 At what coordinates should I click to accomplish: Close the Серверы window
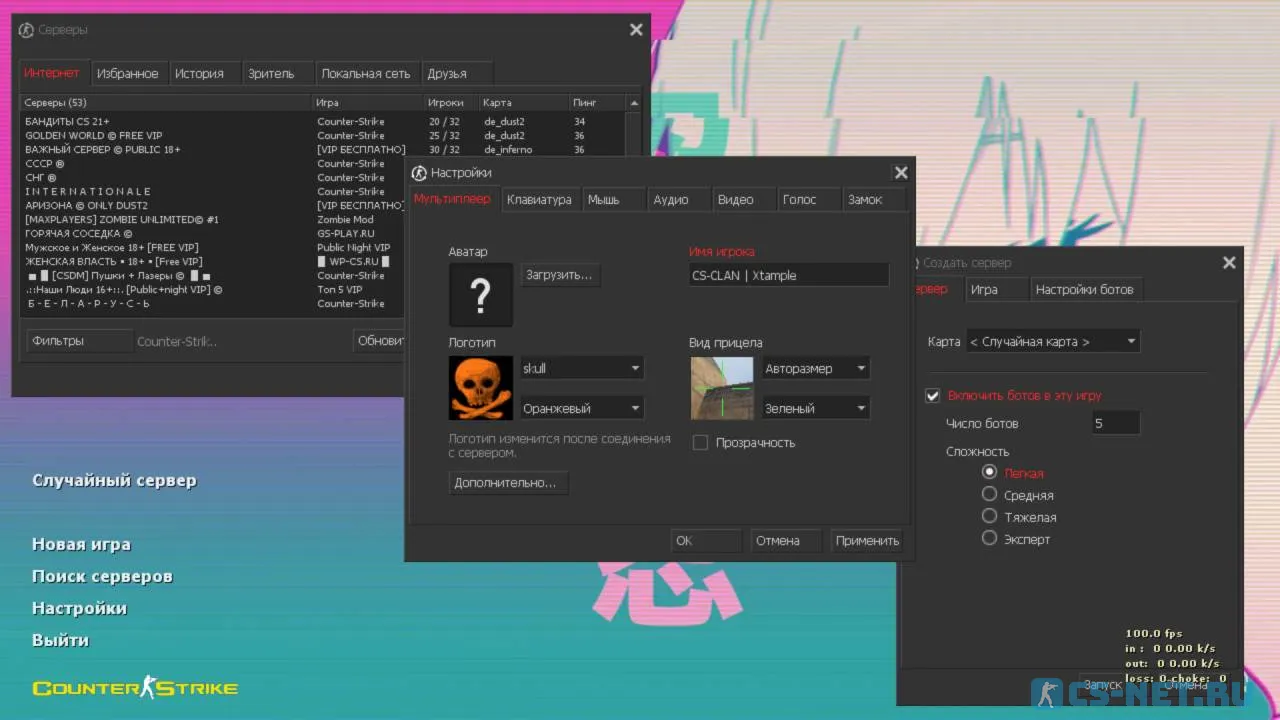(636, 30)
